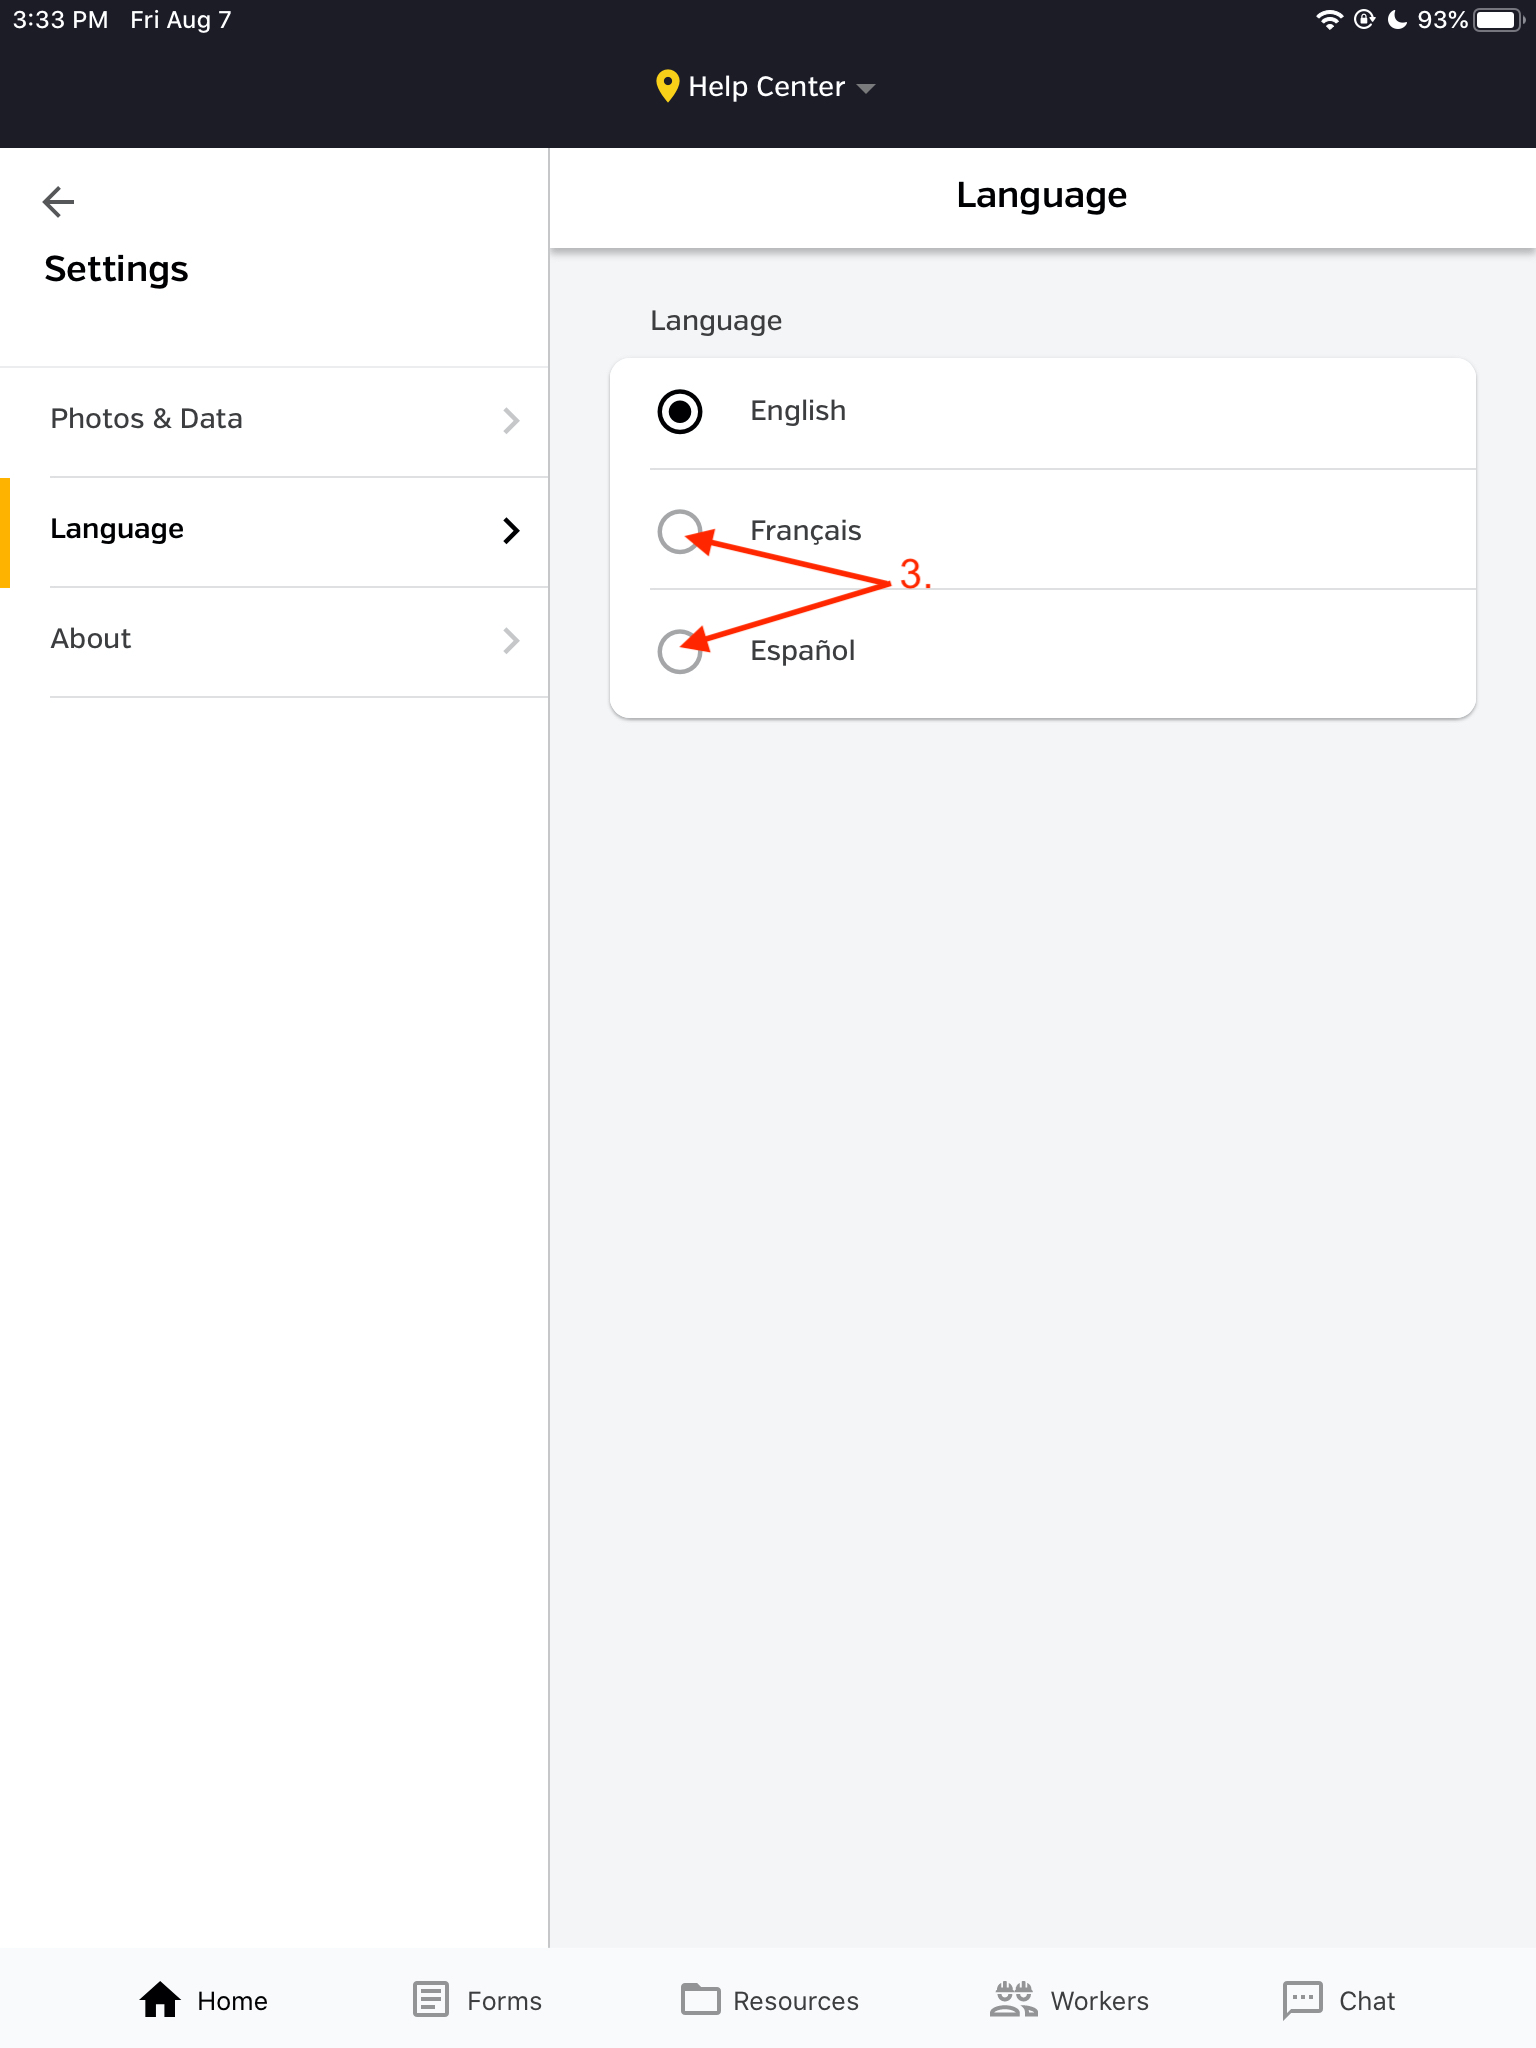Tap the Resources folder icon

700,2000
